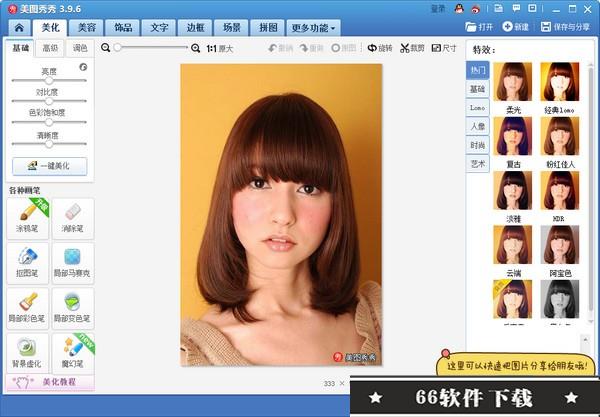Click the 打开 open file button
600x417 pixels.
point(479,27)
